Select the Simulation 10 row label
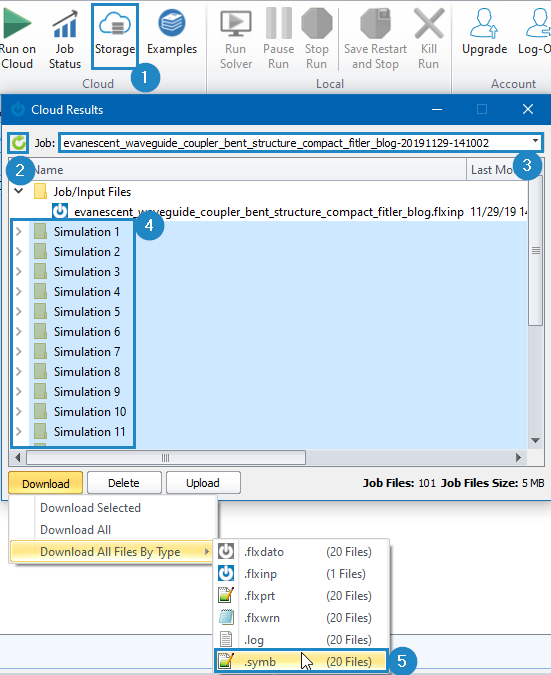The height and width of the screenshot is (675, 551). tap(90, 412)
